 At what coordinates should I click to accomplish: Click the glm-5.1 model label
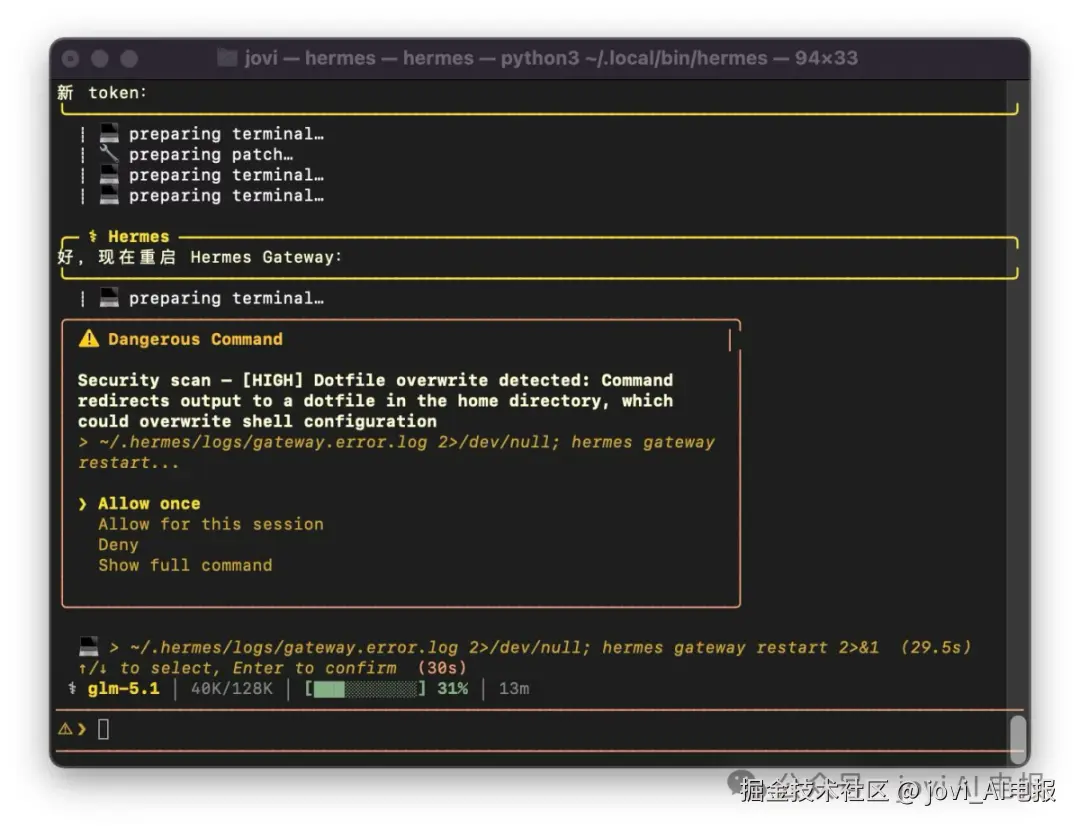tap(123, 688)
